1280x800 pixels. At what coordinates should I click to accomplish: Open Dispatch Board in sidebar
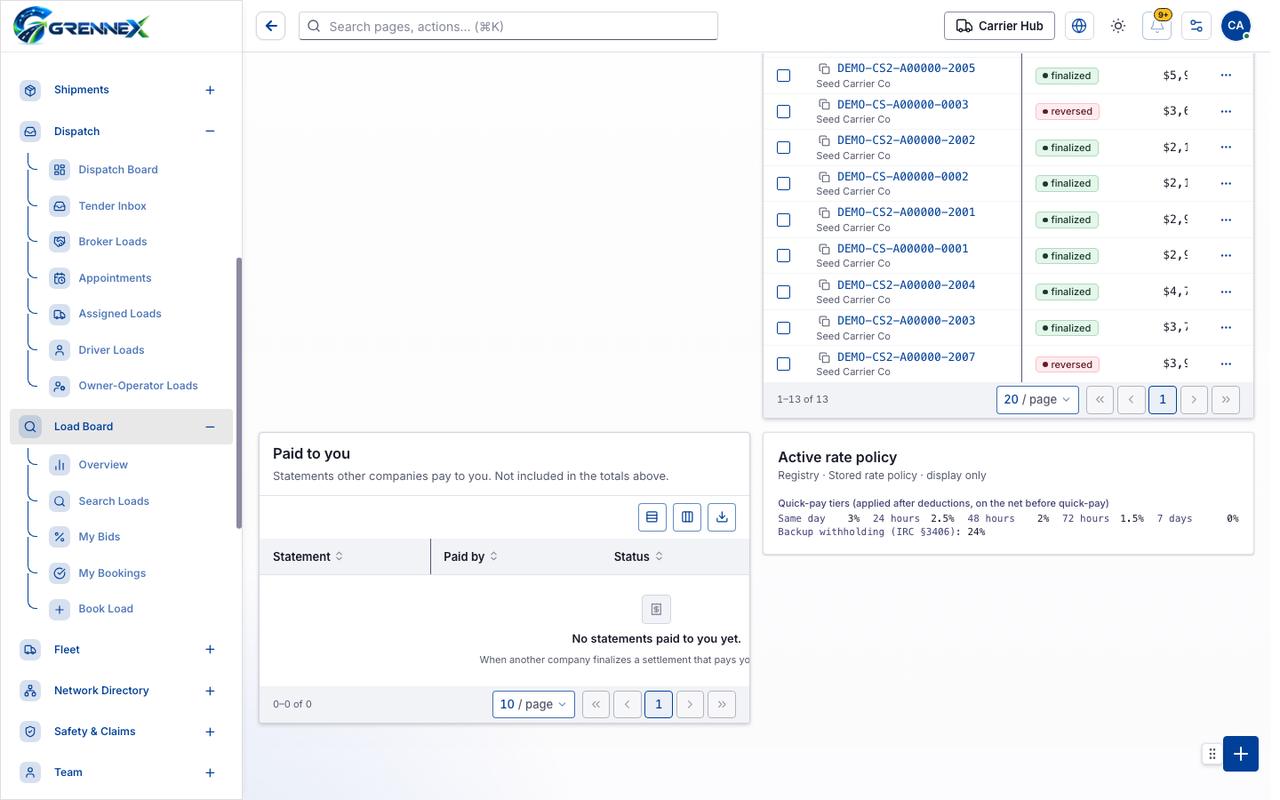[x=118, y=170]
